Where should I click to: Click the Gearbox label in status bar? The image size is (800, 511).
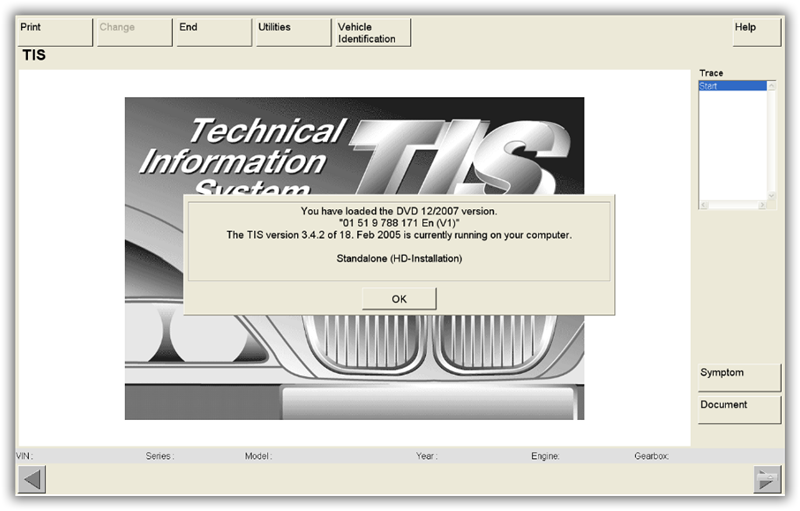click(652, 456)
